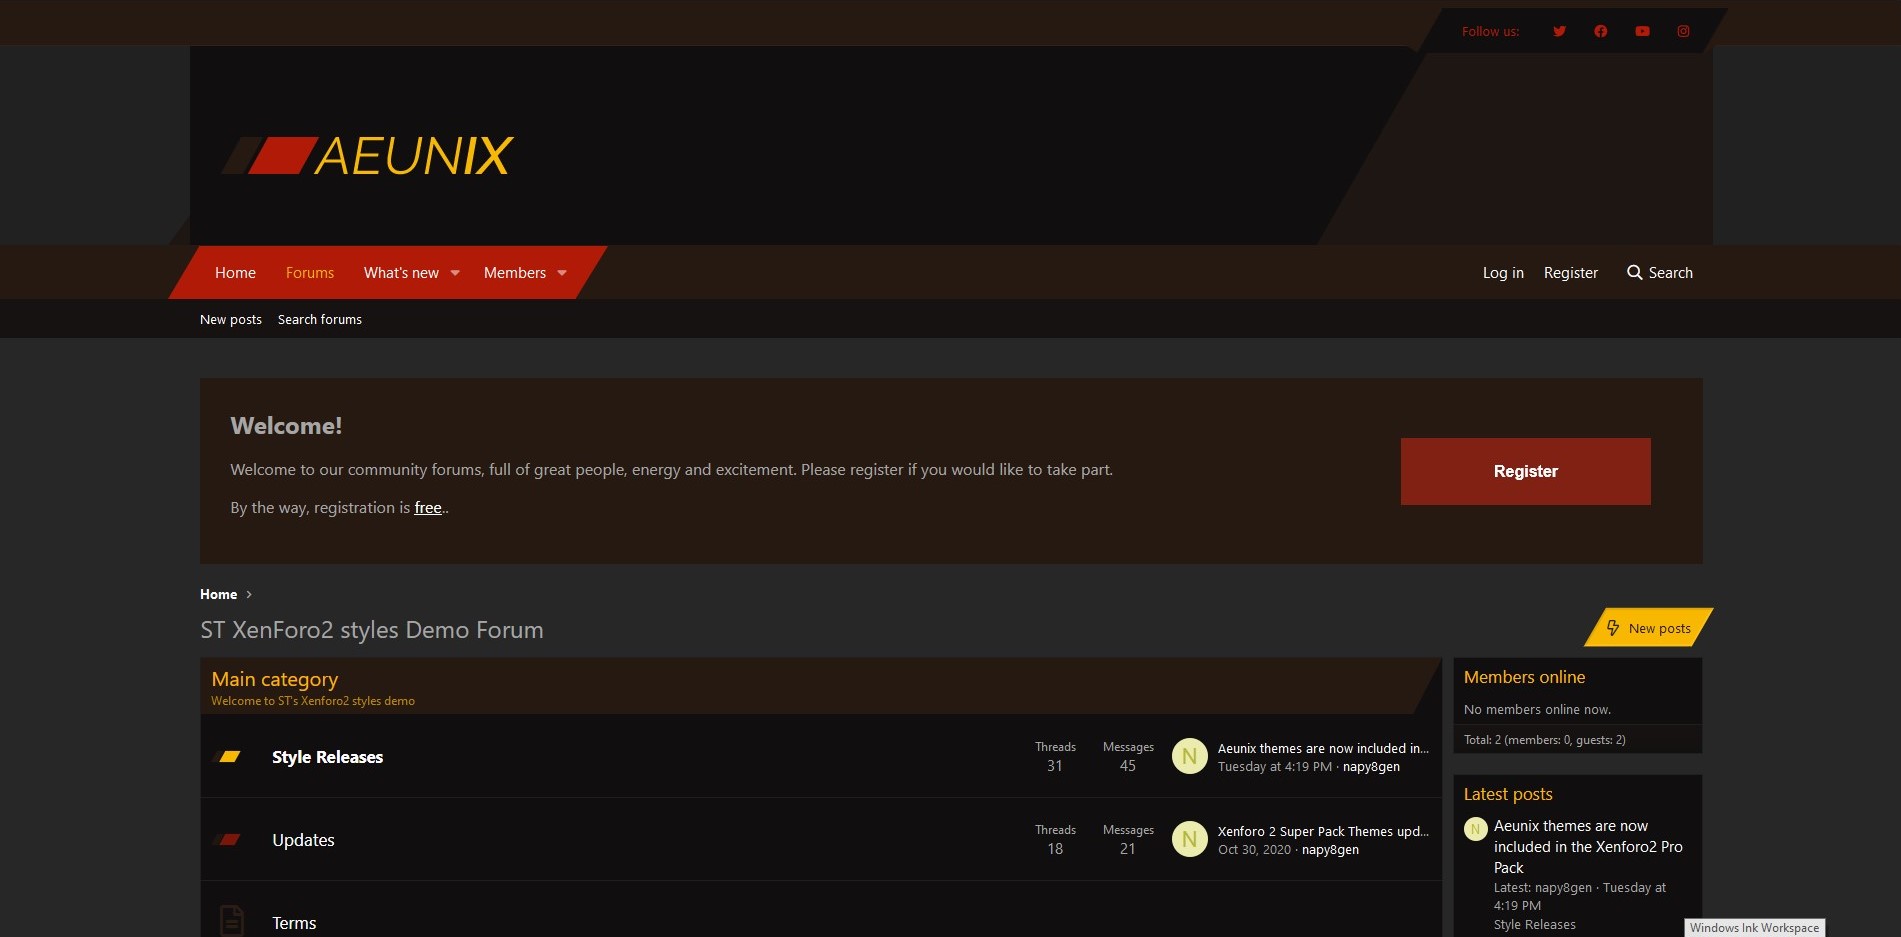Click the 'Follow us:' label
The height and width of the screenshot is (937, 1901).
[x=1490, y=32]
